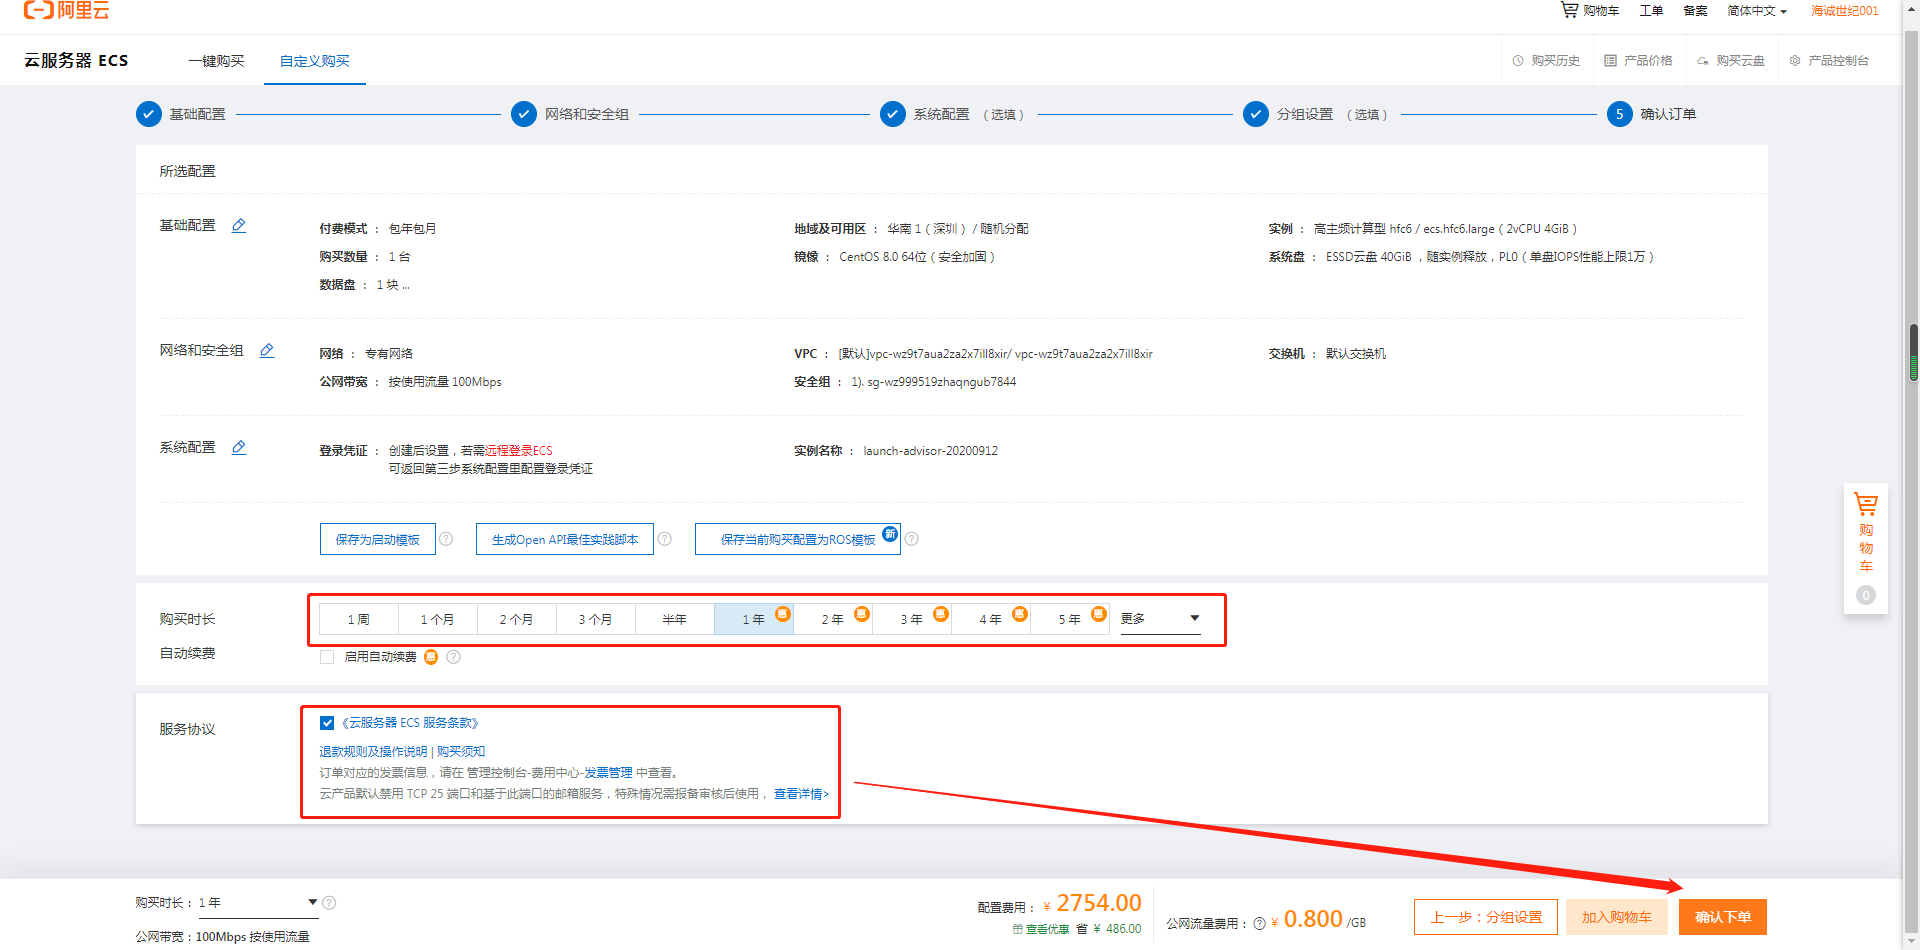Select 1 年 purchase duration

(x=754, y=619)
